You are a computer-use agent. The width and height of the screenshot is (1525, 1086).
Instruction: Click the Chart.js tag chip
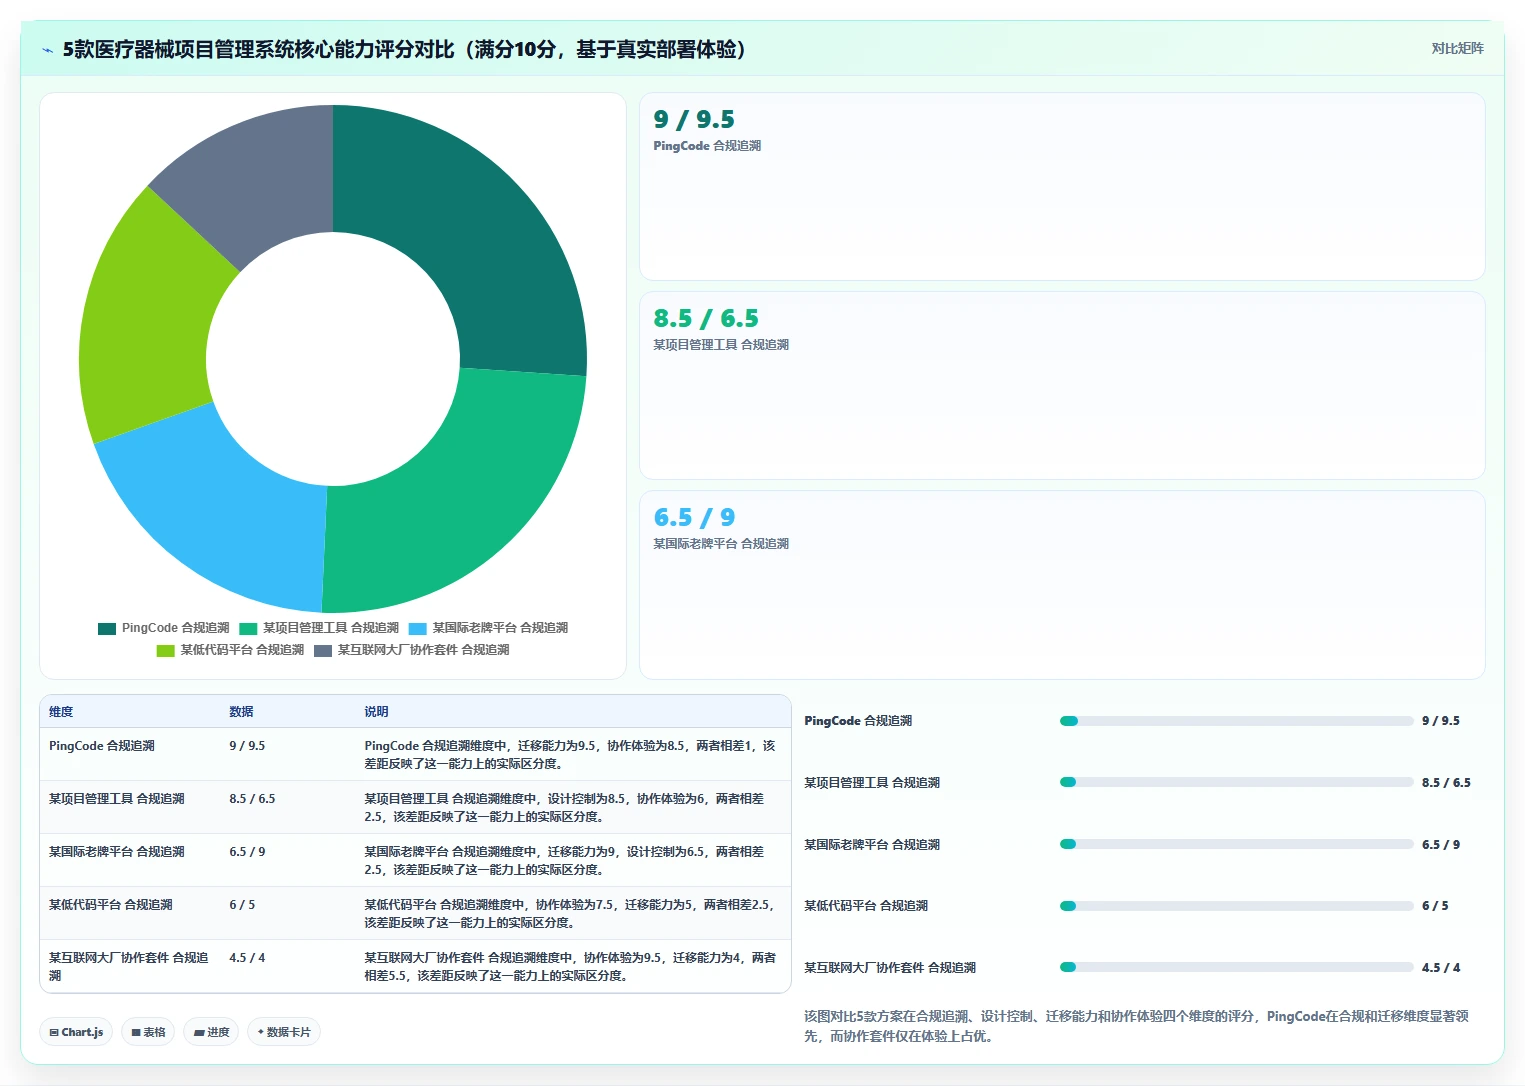tap(76, 1032)
